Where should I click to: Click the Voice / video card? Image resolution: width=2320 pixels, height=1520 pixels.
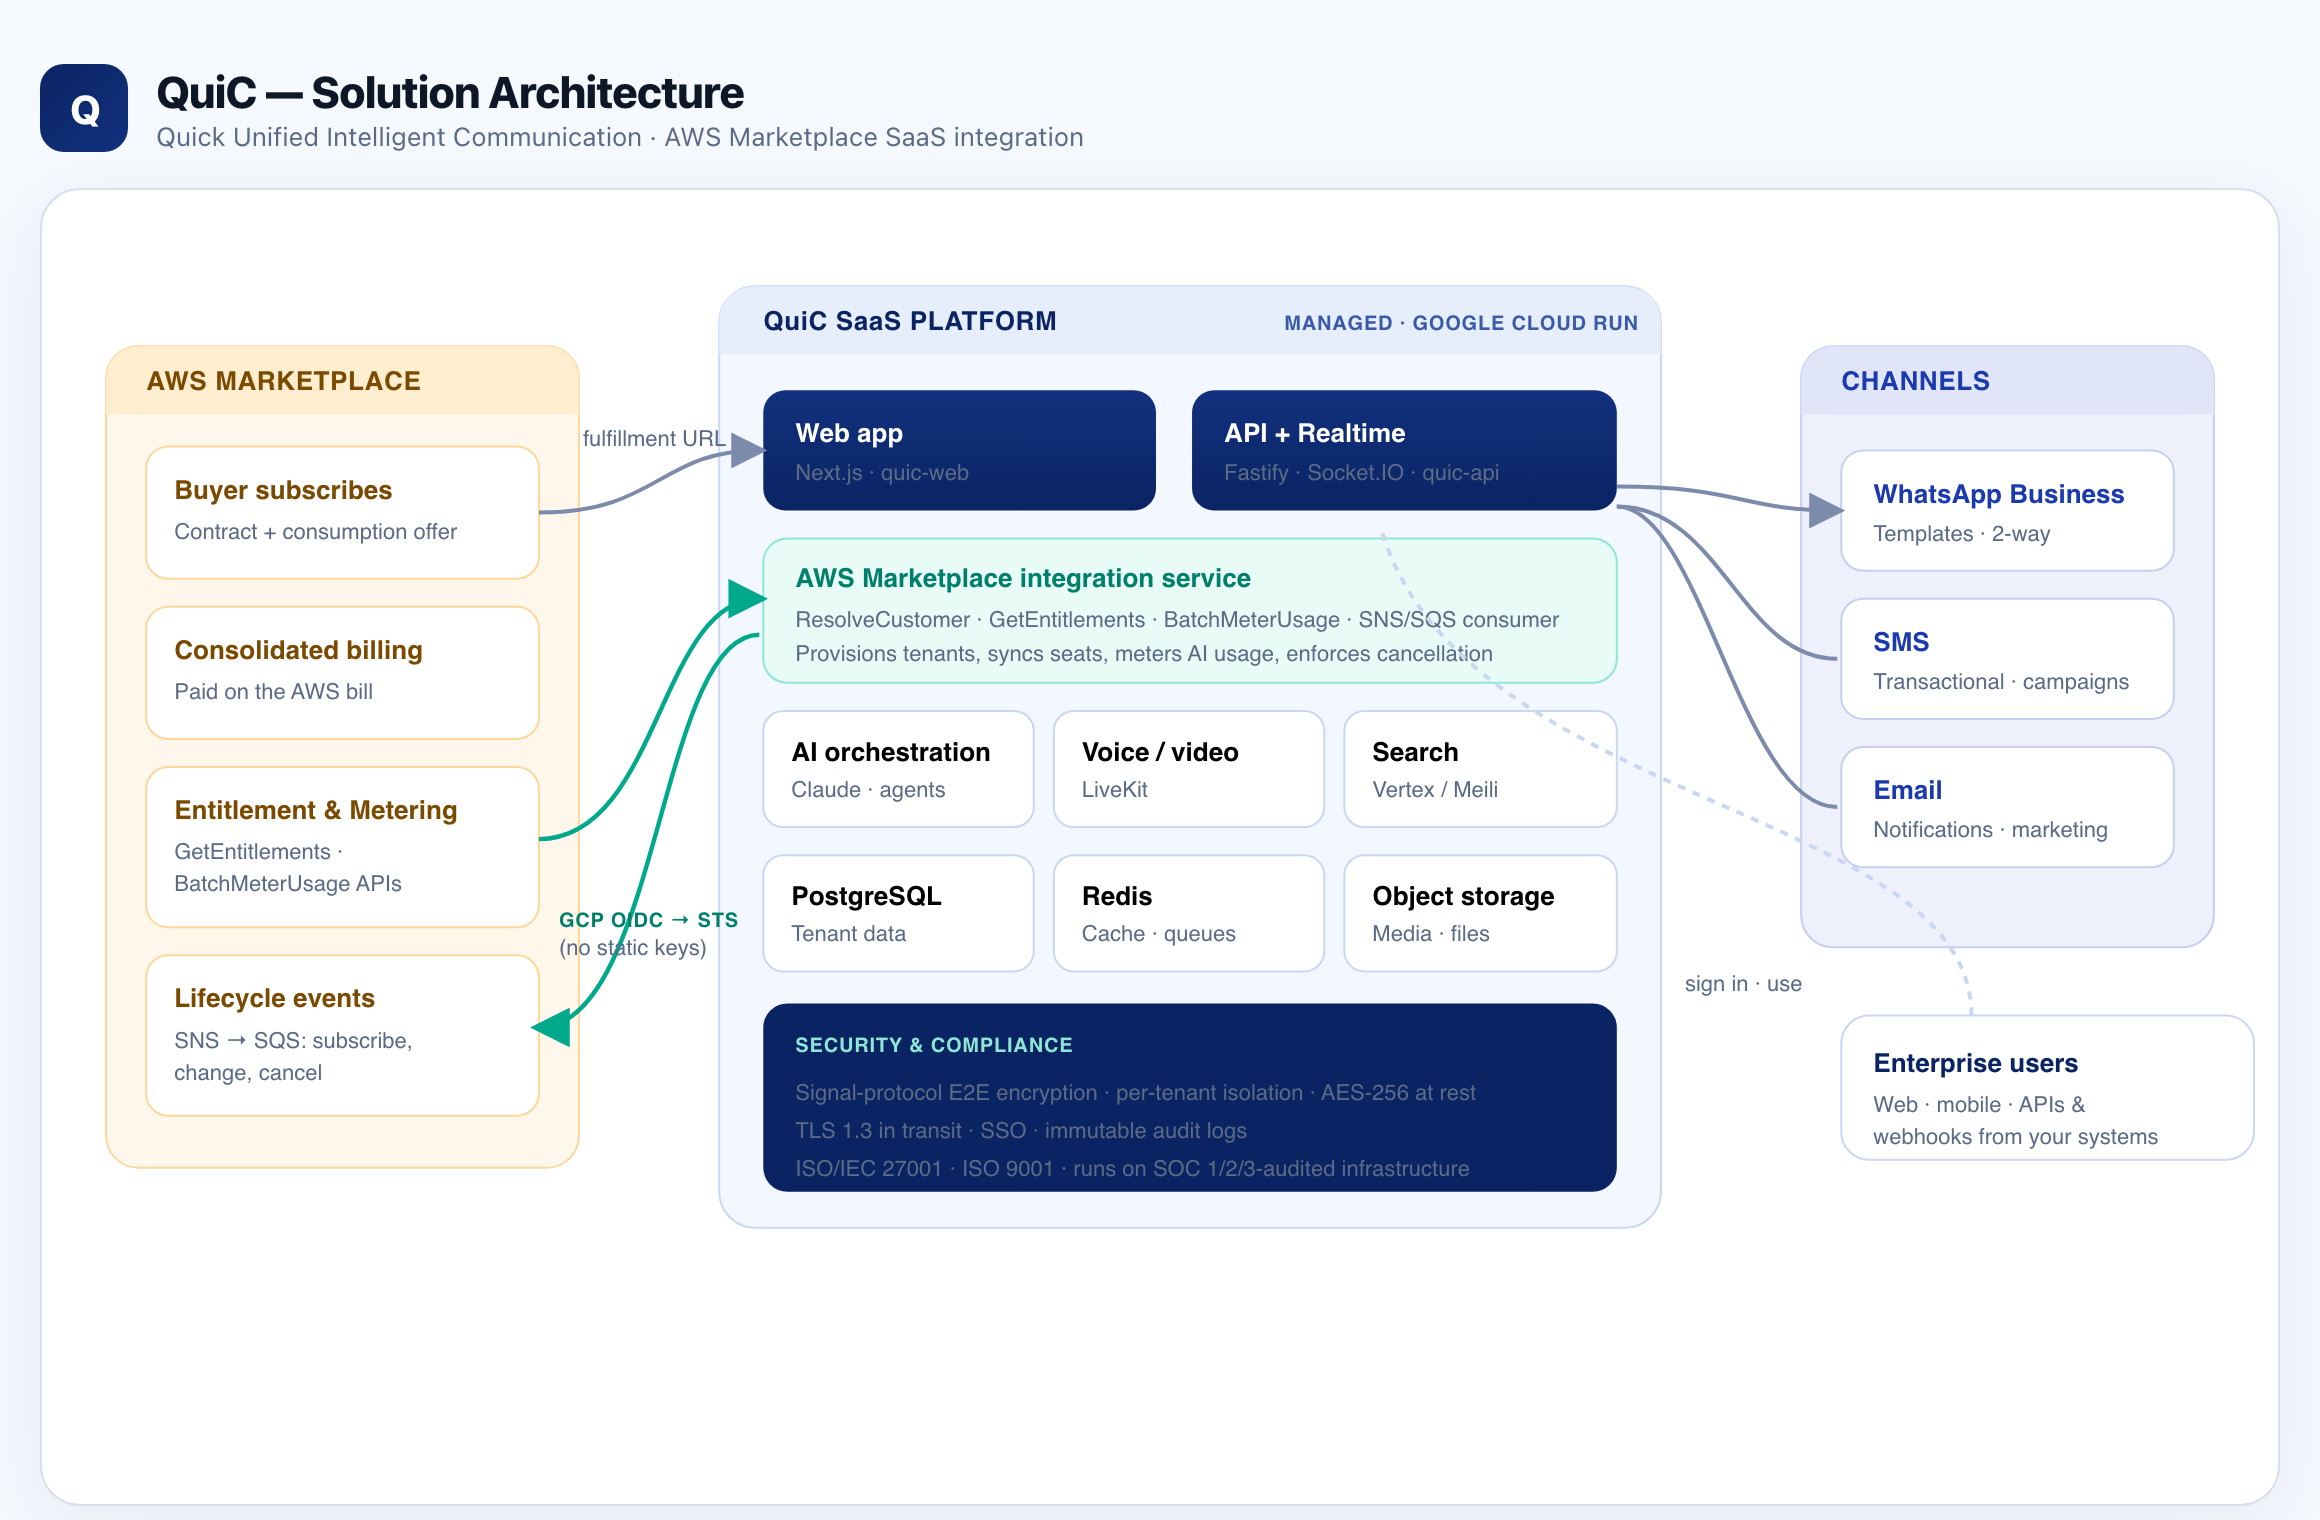tap(1189, 769)
